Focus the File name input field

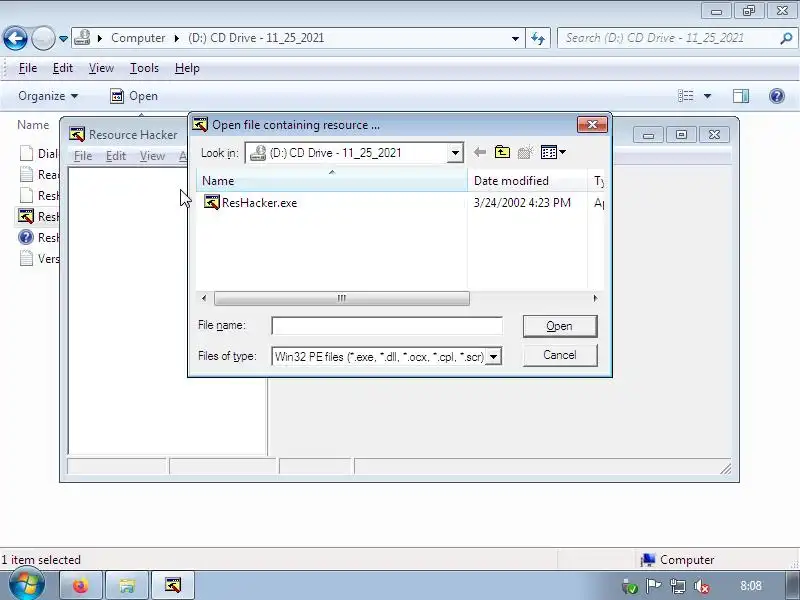pos(387,326)
